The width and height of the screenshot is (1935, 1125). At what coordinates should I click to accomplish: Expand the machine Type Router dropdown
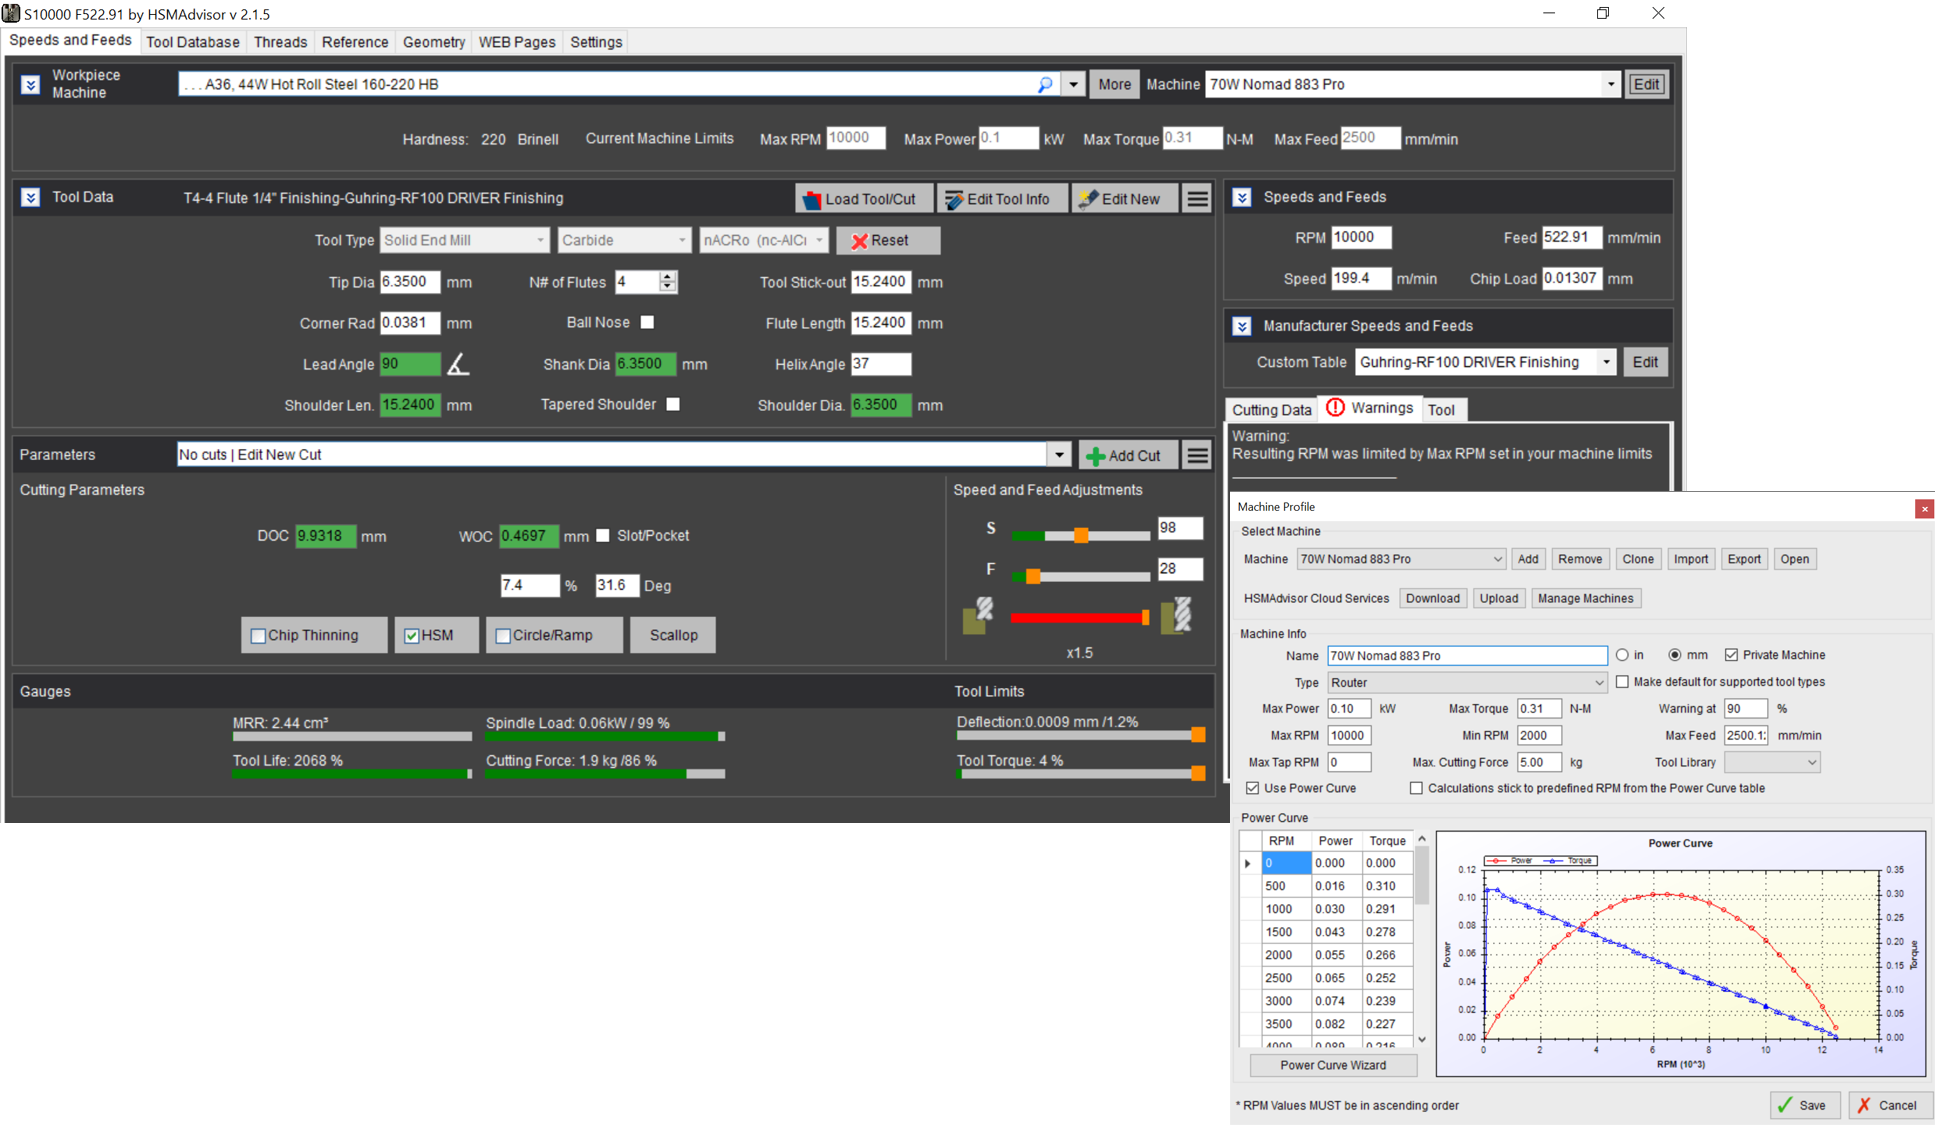(x=1598, y=683)
